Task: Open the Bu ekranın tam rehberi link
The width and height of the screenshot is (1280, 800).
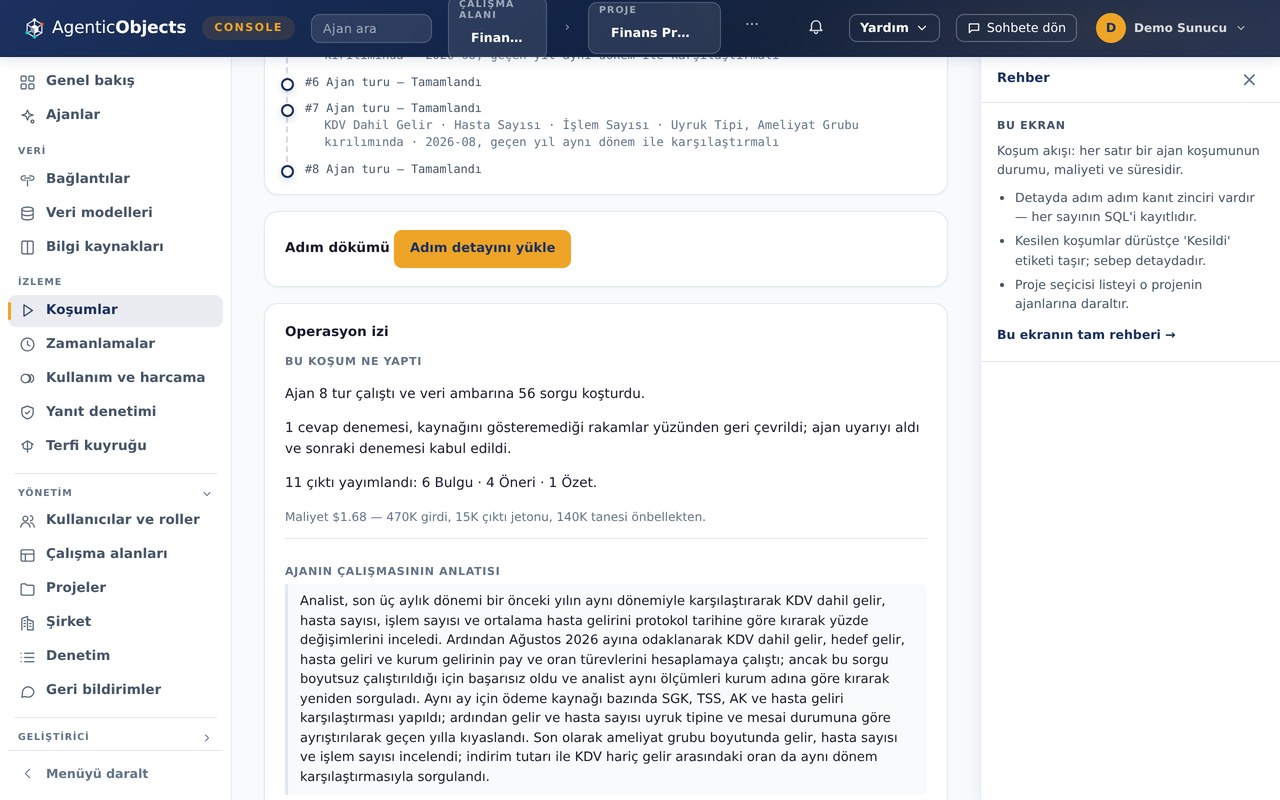Action: click(1086, 335)
